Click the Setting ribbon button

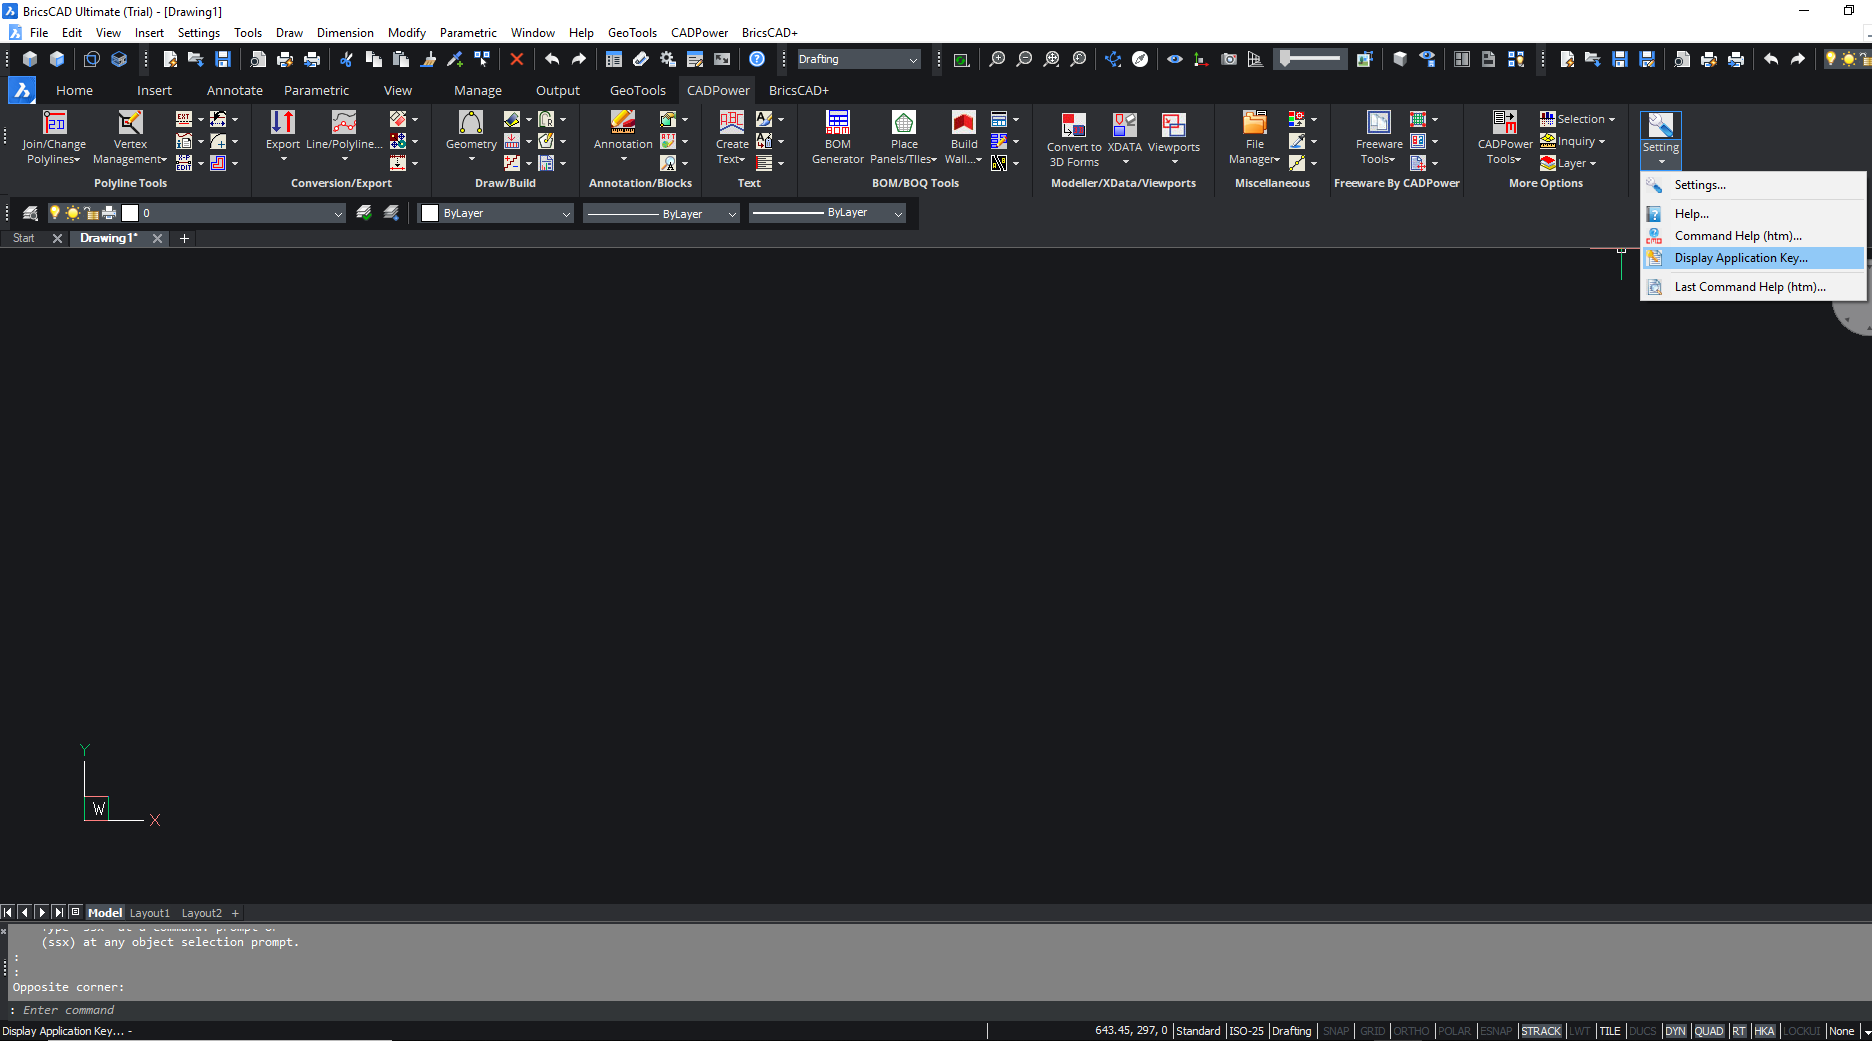click(x=1661, y=138)
